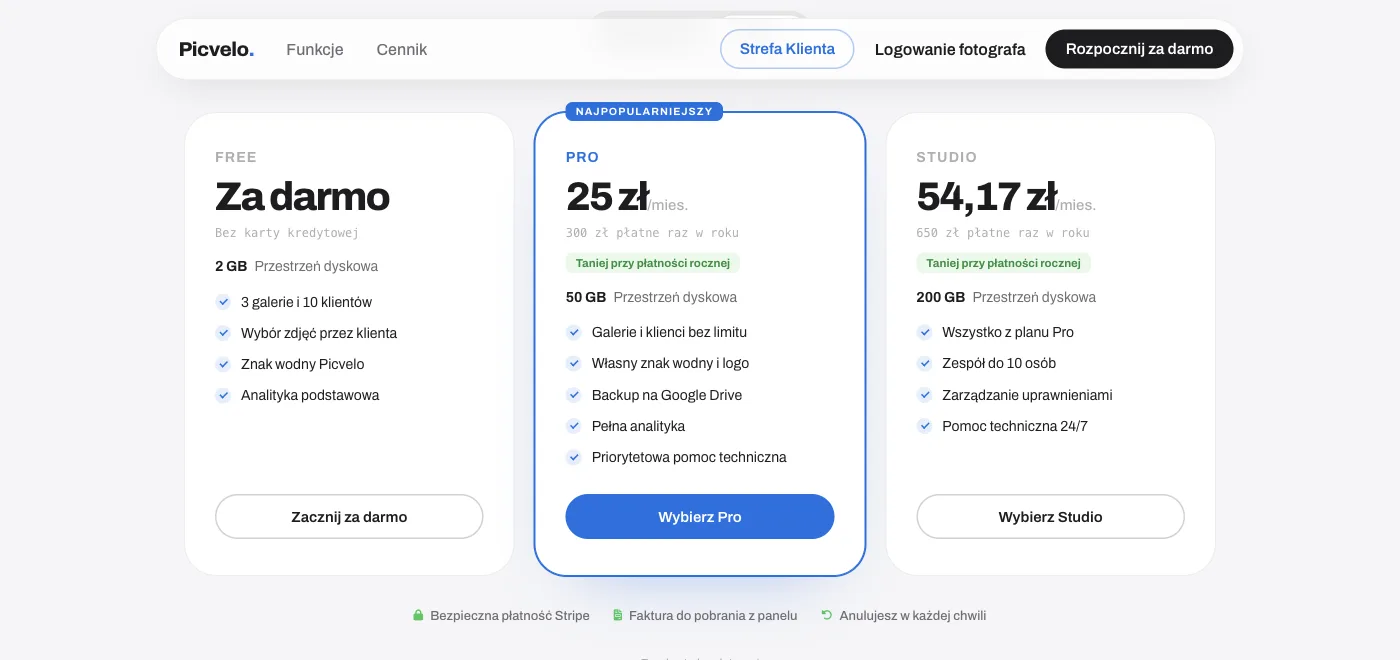
Task: Click Studio plan's Taniej przy płatności rocznej badge
Action: [1003, 263]
